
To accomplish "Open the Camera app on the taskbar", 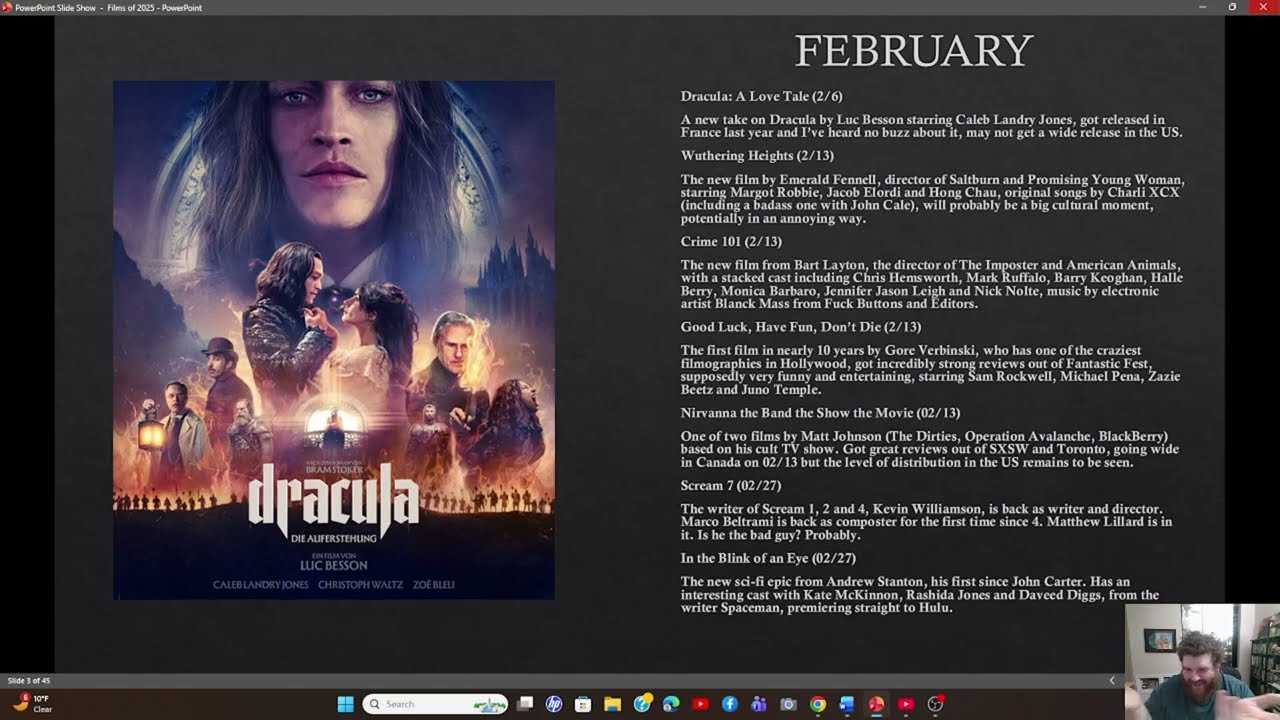I will coord(788,704).
